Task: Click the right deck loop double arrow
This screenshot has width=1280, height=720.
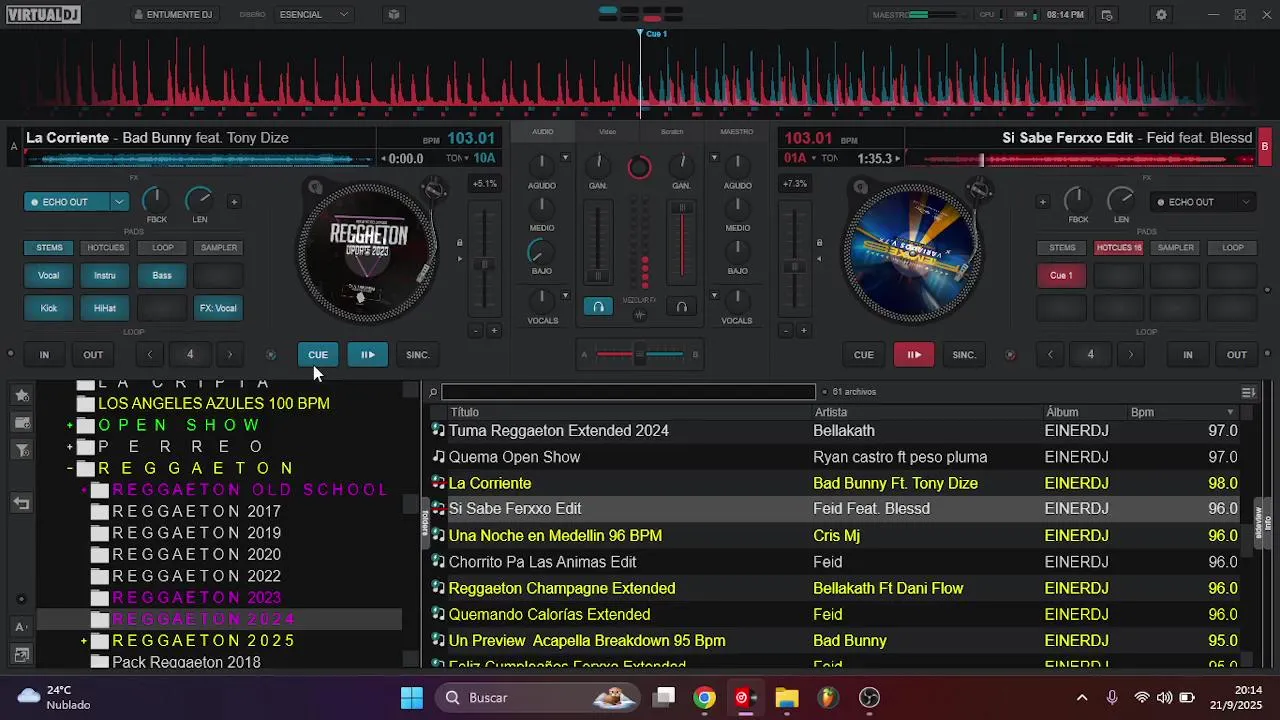Action: pos(1131,355)
